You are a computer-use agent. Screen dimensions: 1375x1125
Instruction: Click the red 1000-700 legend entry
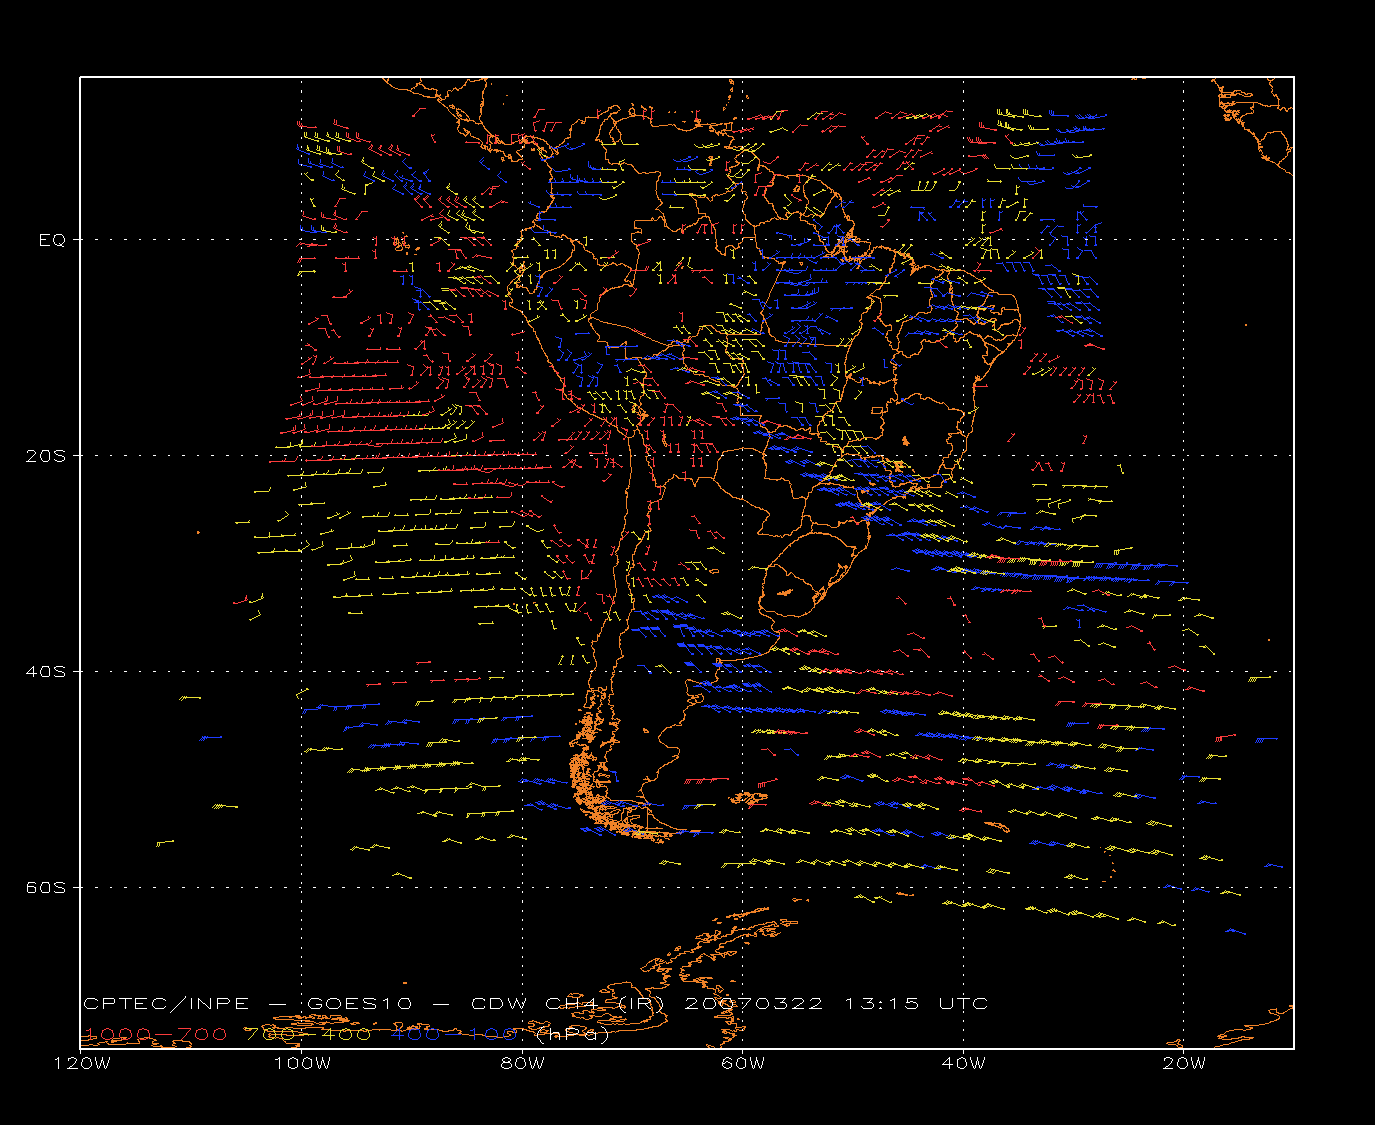click(x=155, y=1034)
